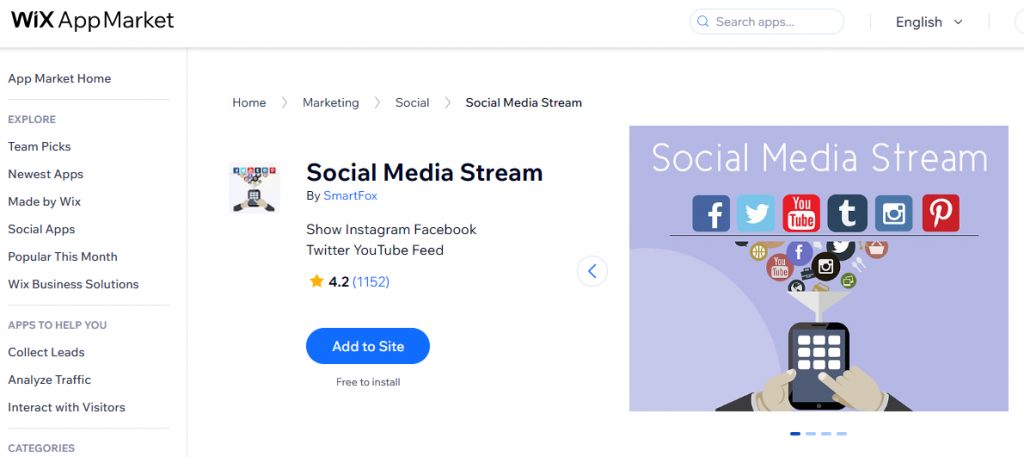
Task: Click the APPS TO HELP YOU heading
Action: (x=57, y=325)
